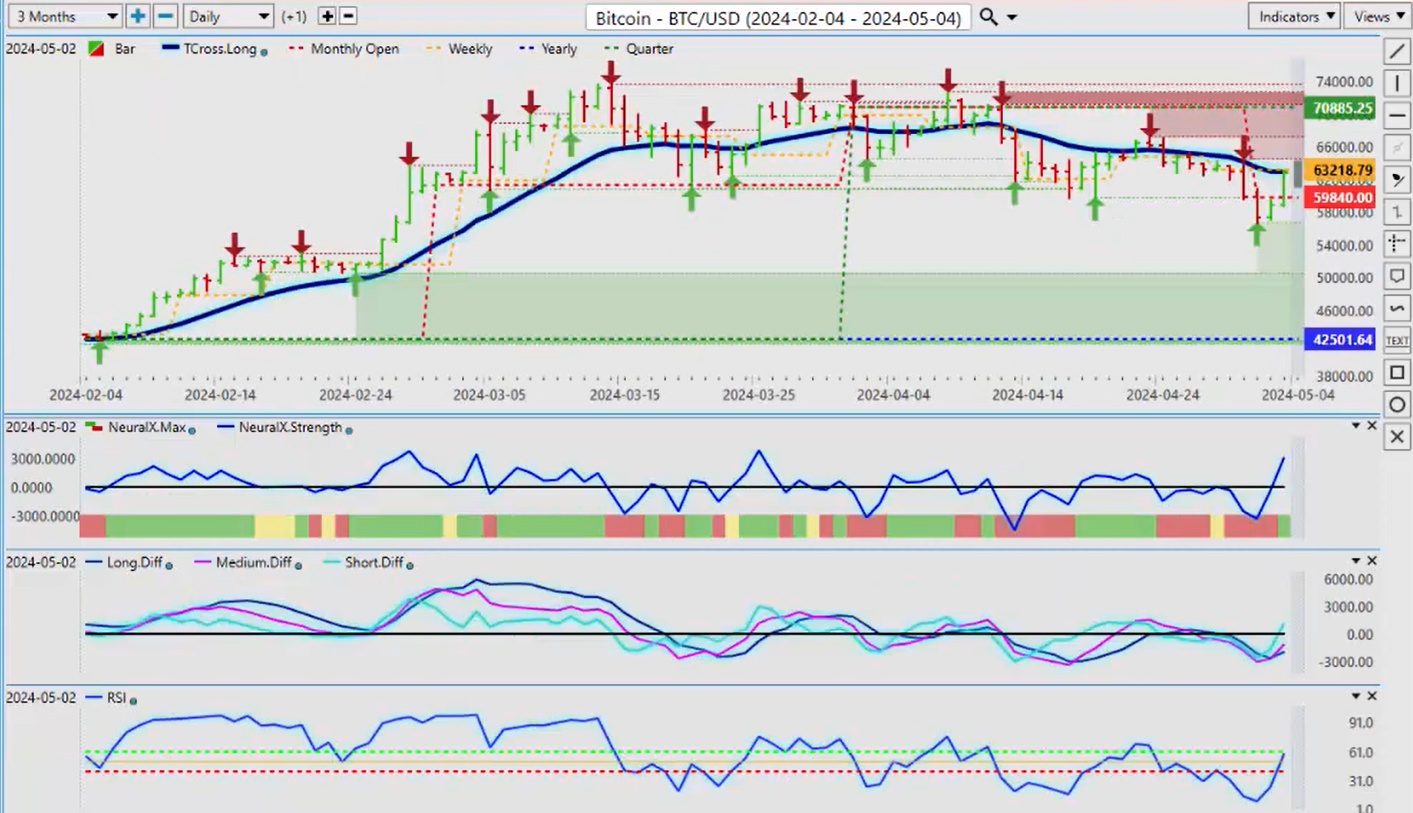Click the magnifier symbol search icon
The image size is (1413, 813).
tap(988, 17)
